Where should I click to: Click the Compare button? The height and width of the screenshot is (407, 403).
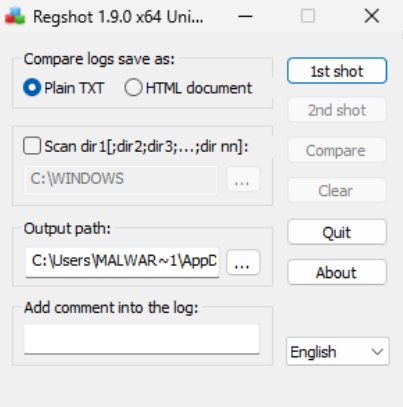click(337, 150)
